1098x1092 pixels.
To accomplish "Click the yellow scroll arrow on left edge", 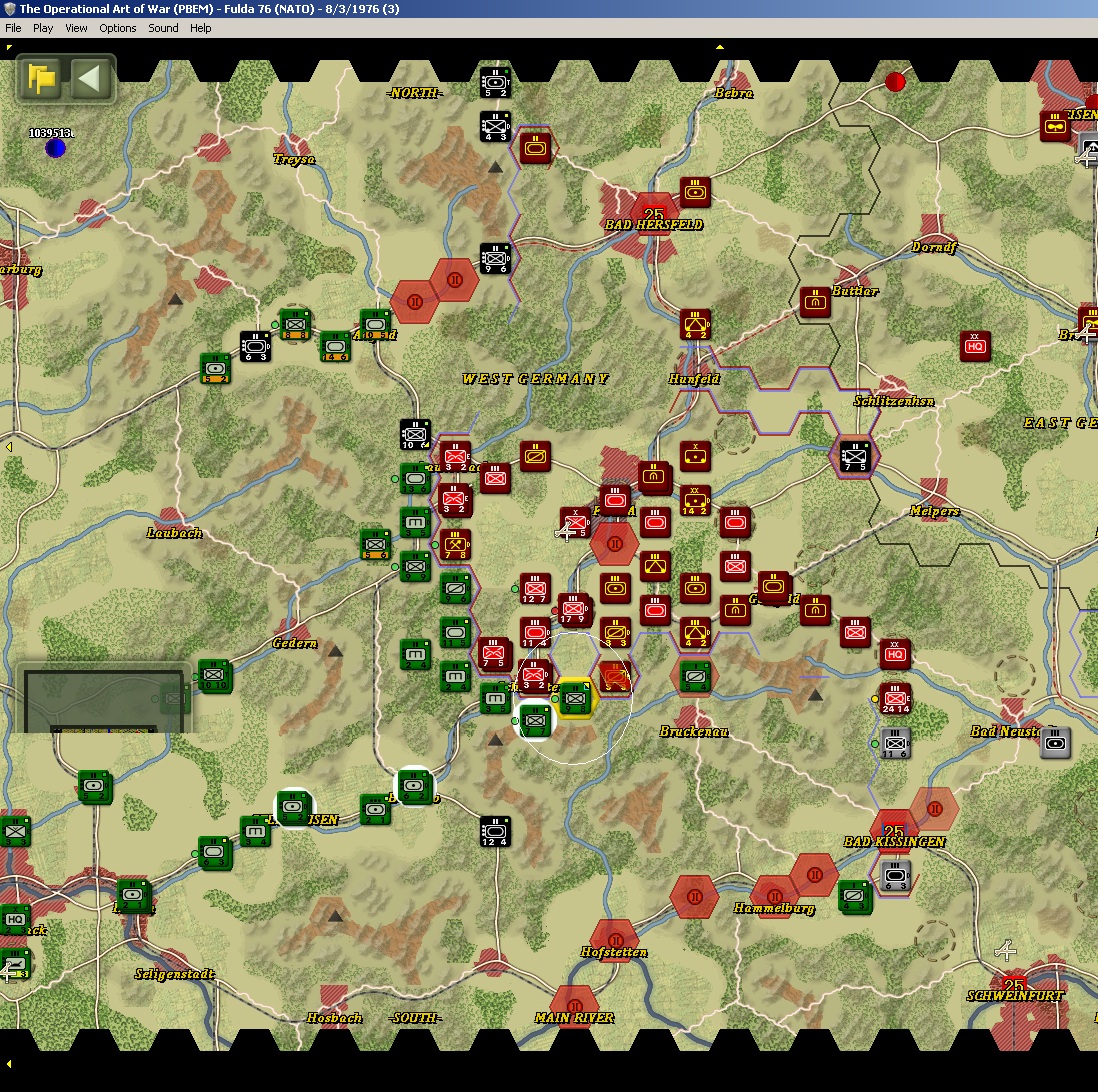I will (8, 446).
